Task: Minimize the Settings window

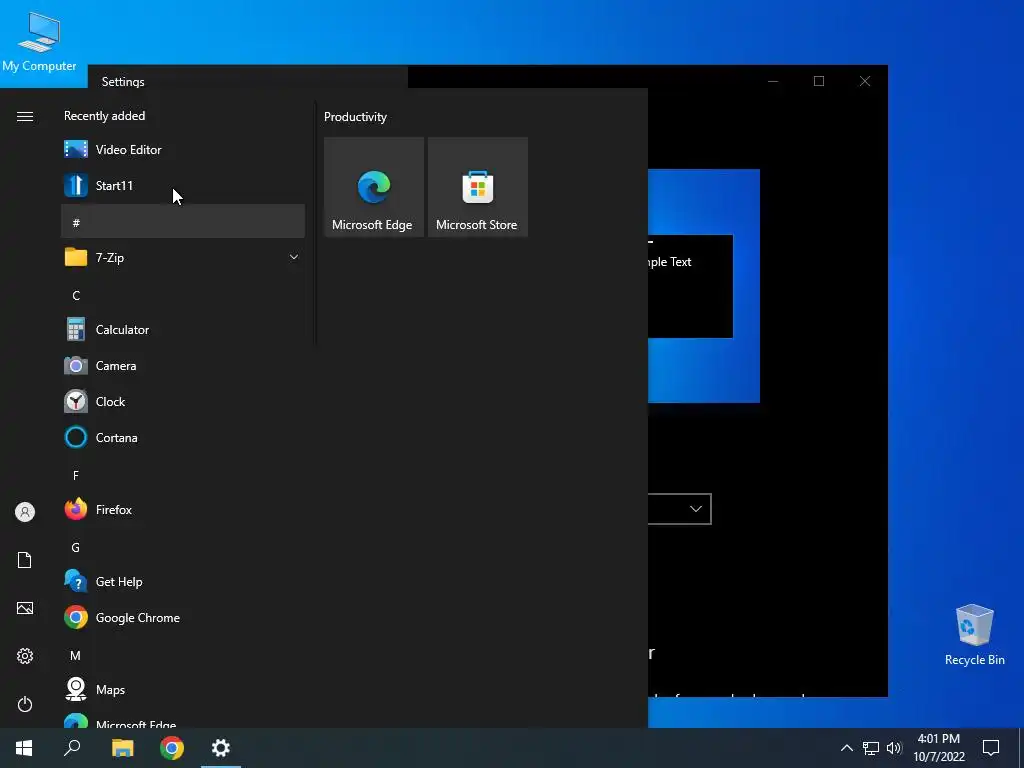Action: [773, 81]
